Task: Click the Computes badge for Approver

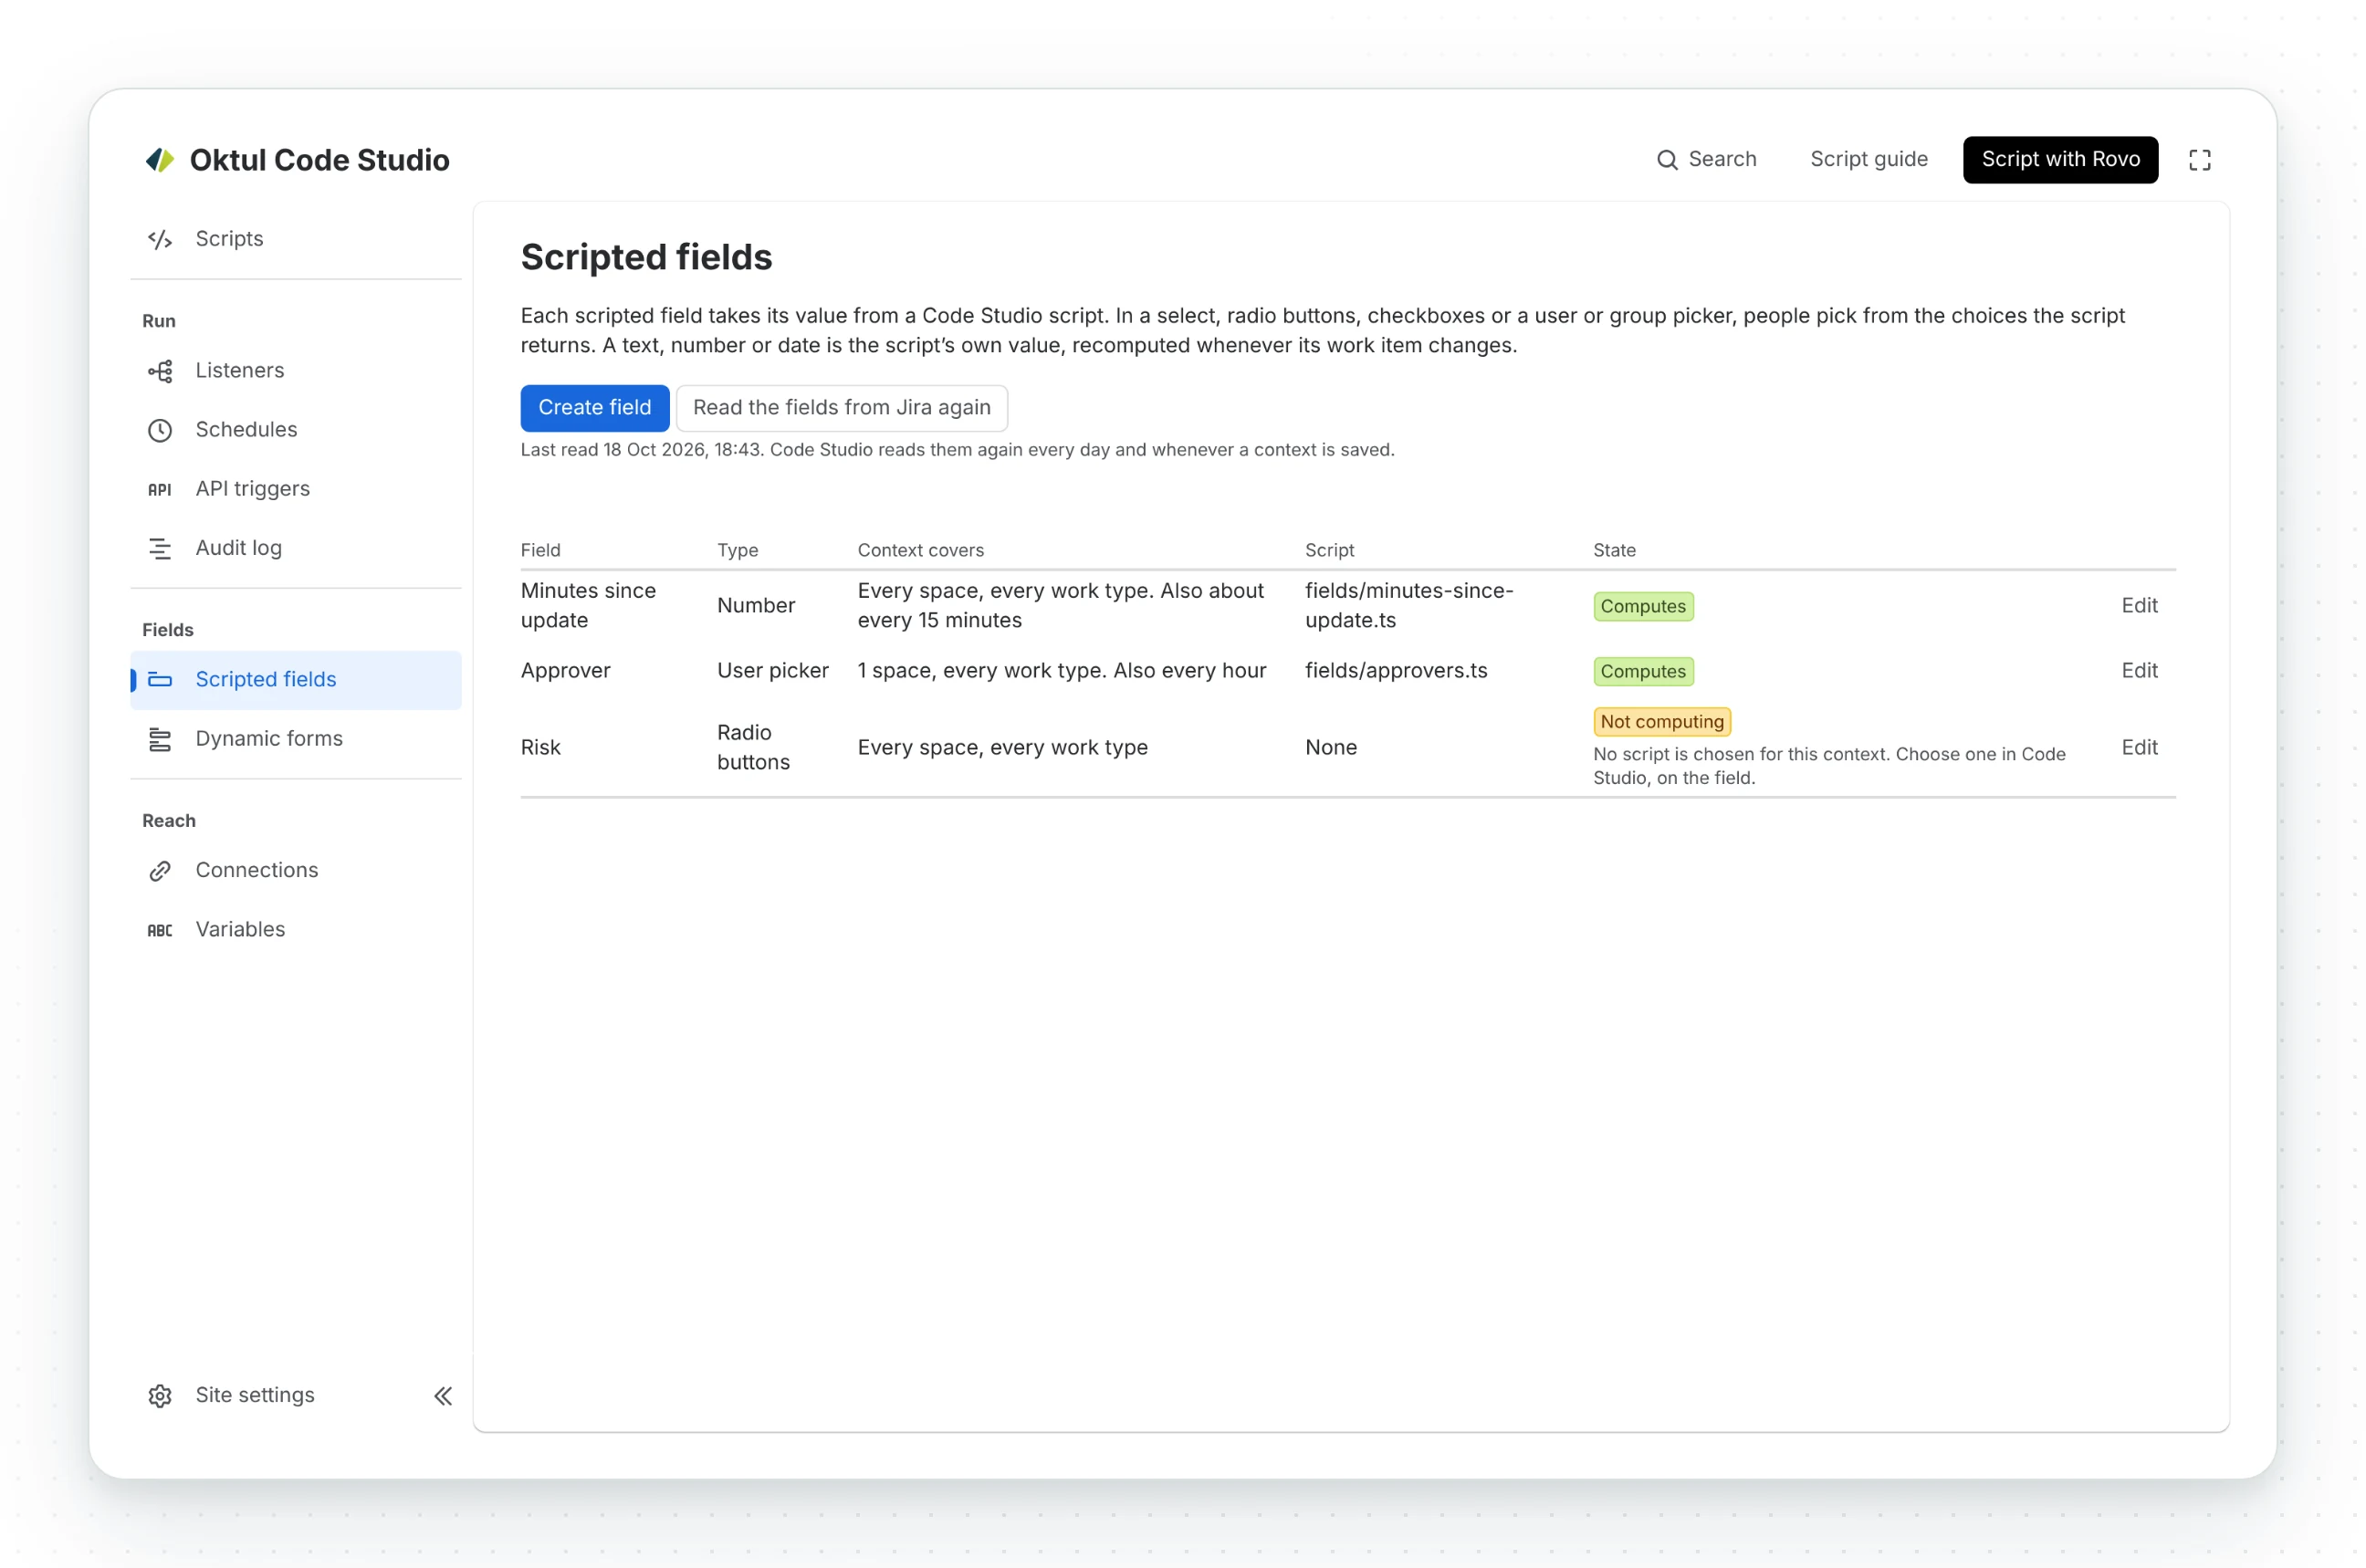Action: (1643, 672)
